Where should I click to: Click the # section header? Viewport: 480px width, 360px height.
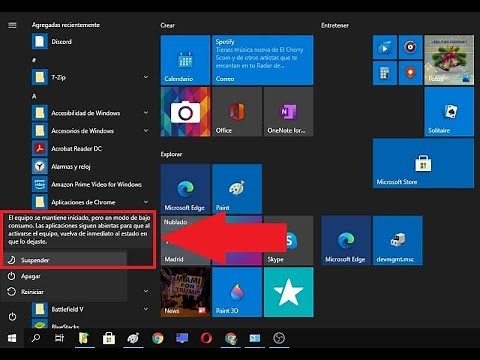click(x=34, y=60)
